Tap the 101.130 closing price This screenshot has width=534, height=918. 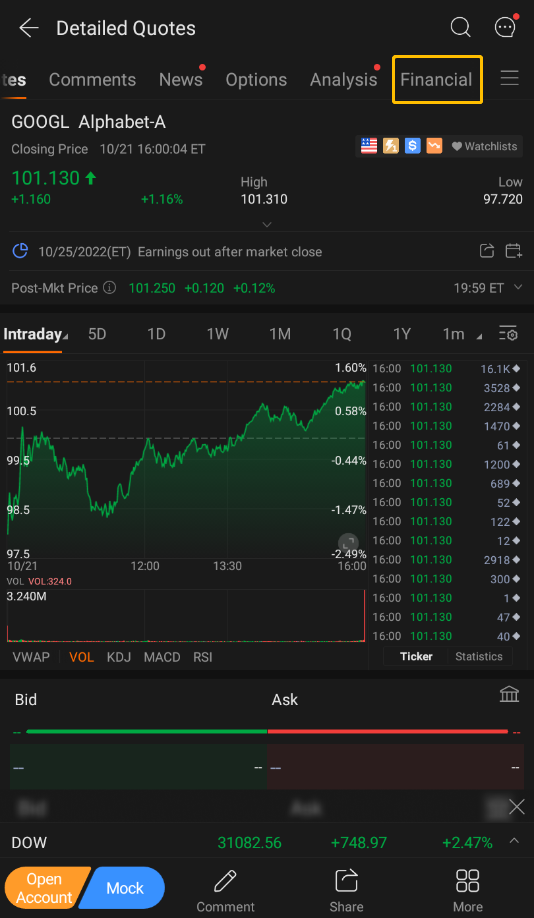pyautogui.click(x=46, y=178)
